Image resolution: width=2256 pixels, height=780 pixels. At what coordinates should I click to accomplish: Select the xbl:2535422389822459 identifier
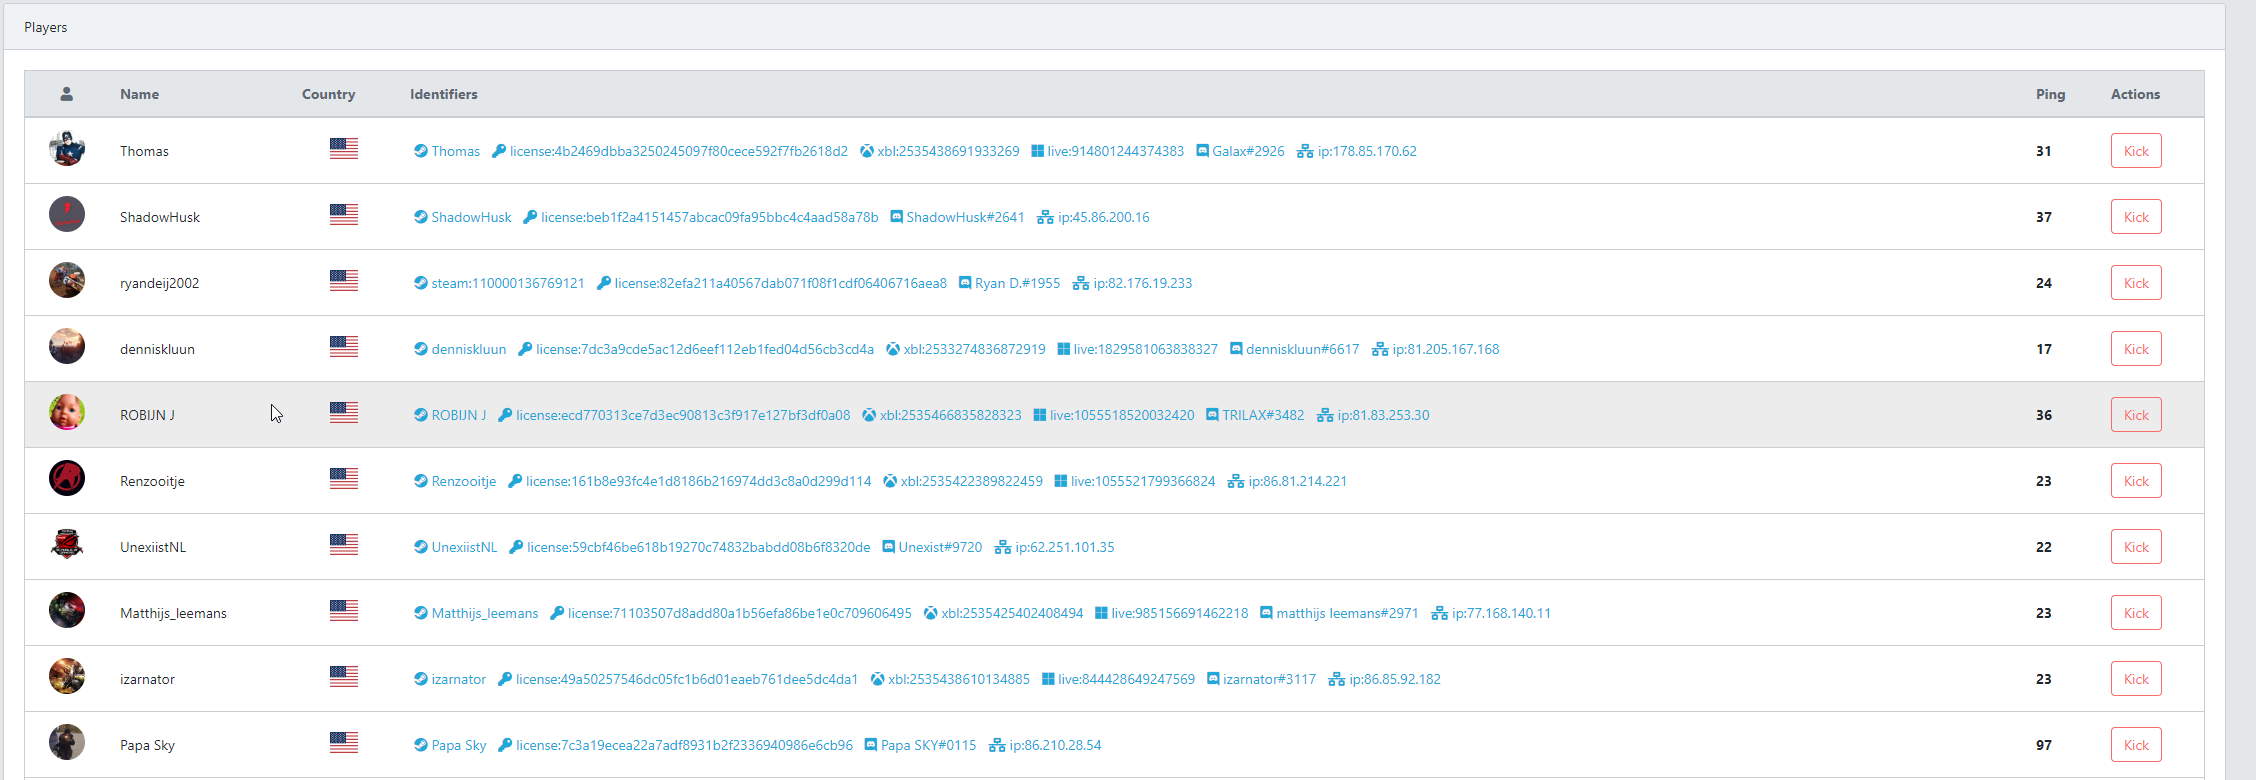click(x=970, y=481)
